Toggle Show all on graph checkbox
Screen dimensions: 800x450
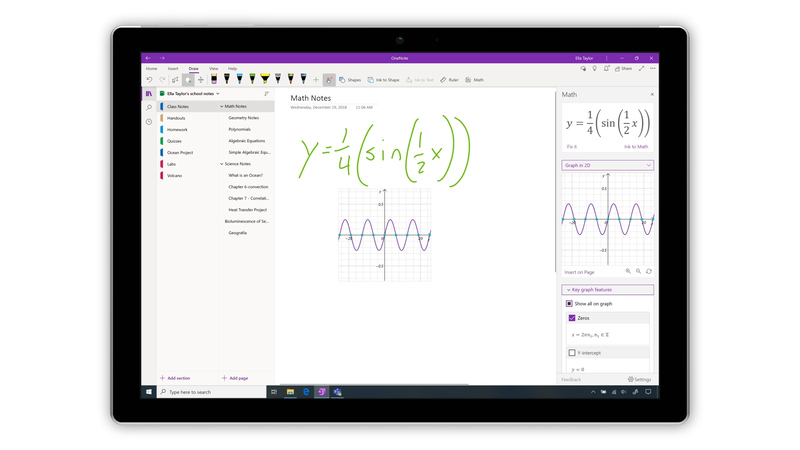pyautogui.click(x=570, y=303)
